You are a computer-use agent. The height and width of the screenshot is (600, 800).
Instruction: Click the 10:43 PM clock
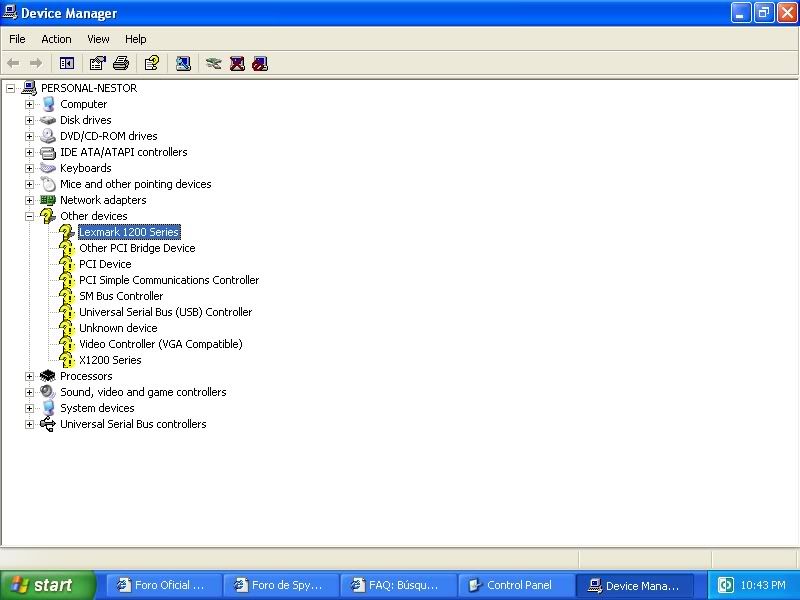coord(763,585)
